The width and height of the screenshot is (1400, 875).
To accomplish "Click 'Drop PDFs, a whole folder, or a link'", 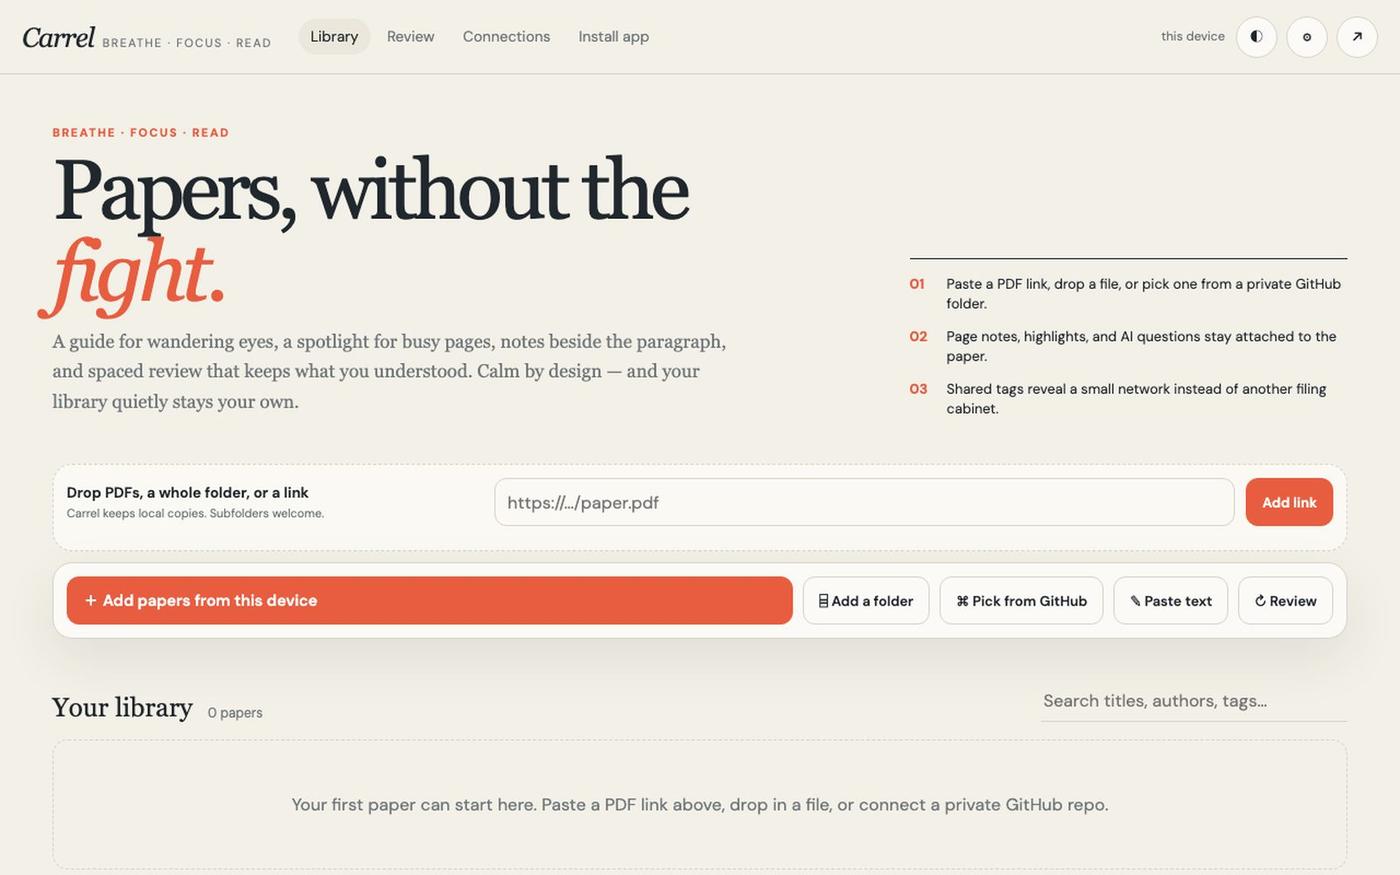I will (187, 493).
